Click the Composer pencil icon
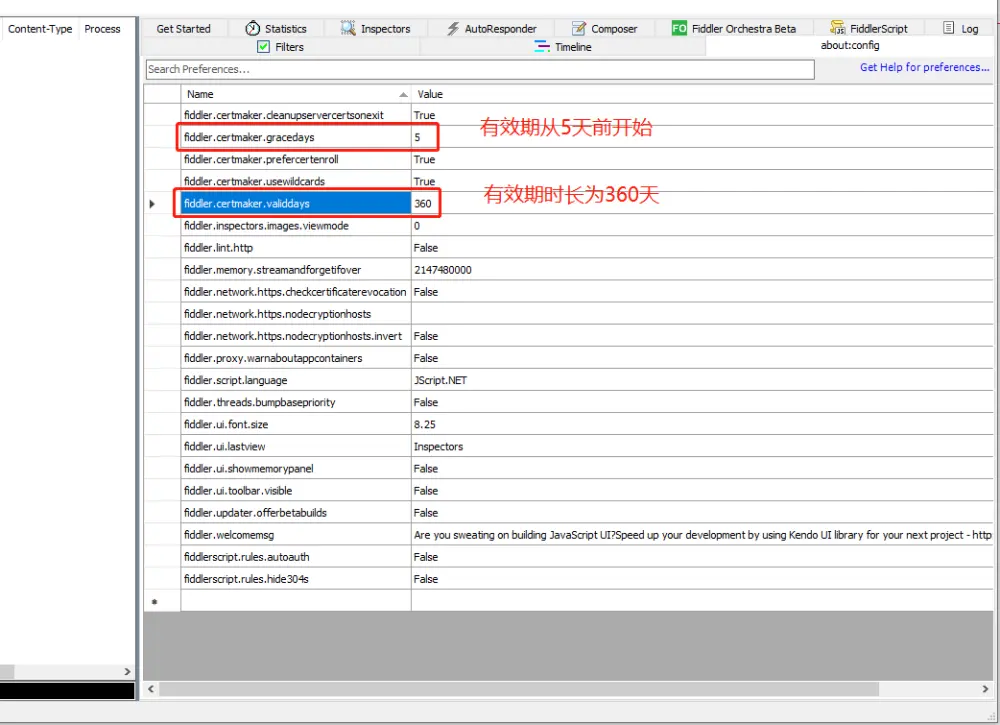 click(578, 29)
